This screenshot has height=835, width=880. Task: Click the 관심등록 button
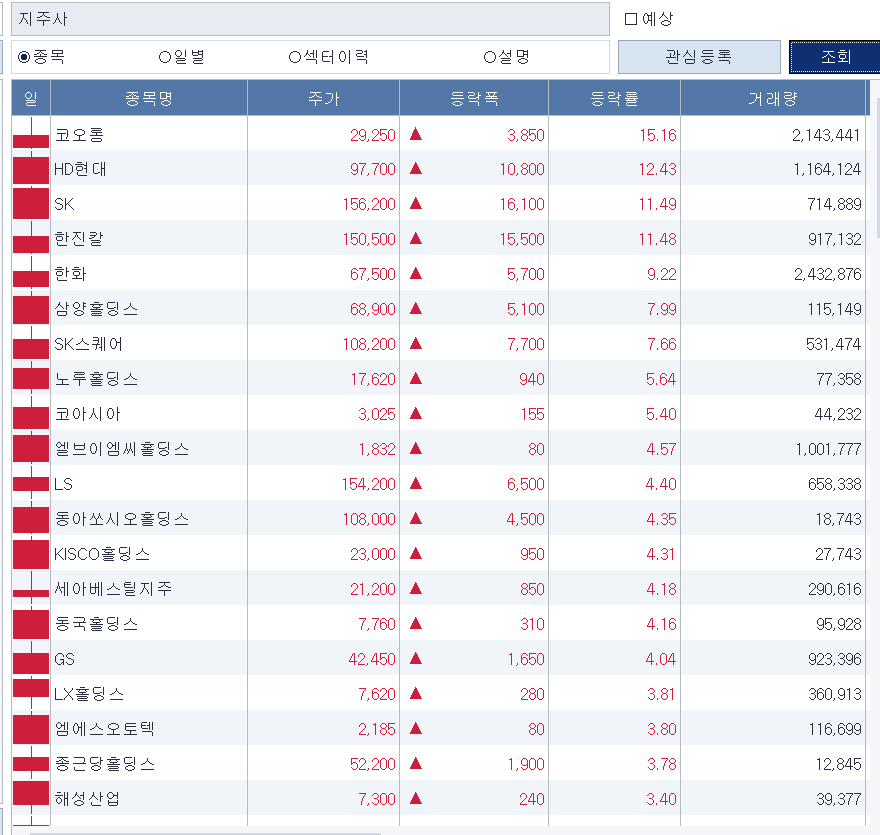pyautogui.click(x=699, y=57)
